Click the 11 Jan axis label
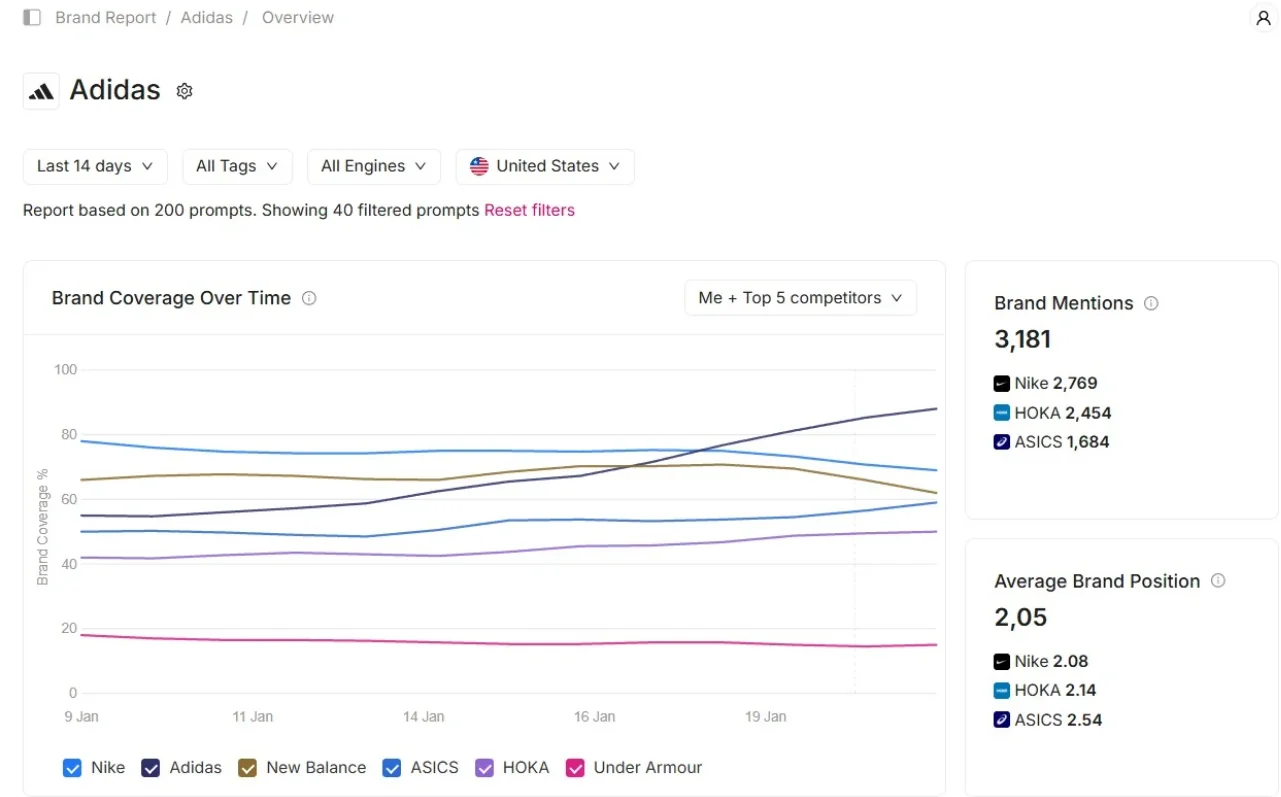This screenshot has height=797, width=1281. (x=252, y=717)
